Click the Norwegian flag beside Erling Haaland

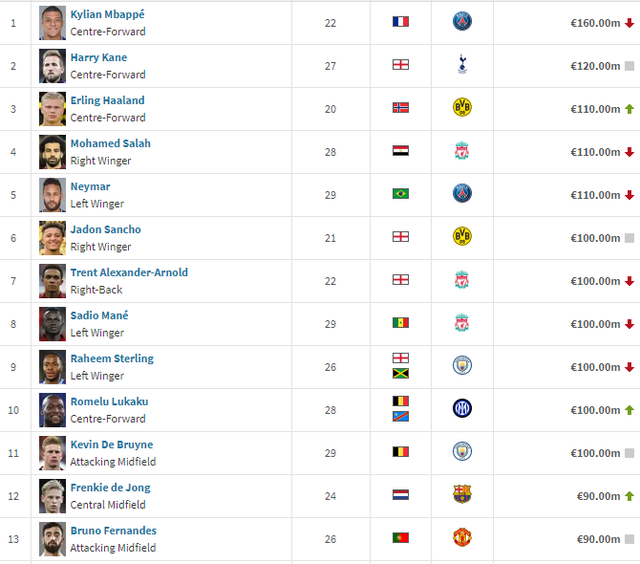[401, 108]
